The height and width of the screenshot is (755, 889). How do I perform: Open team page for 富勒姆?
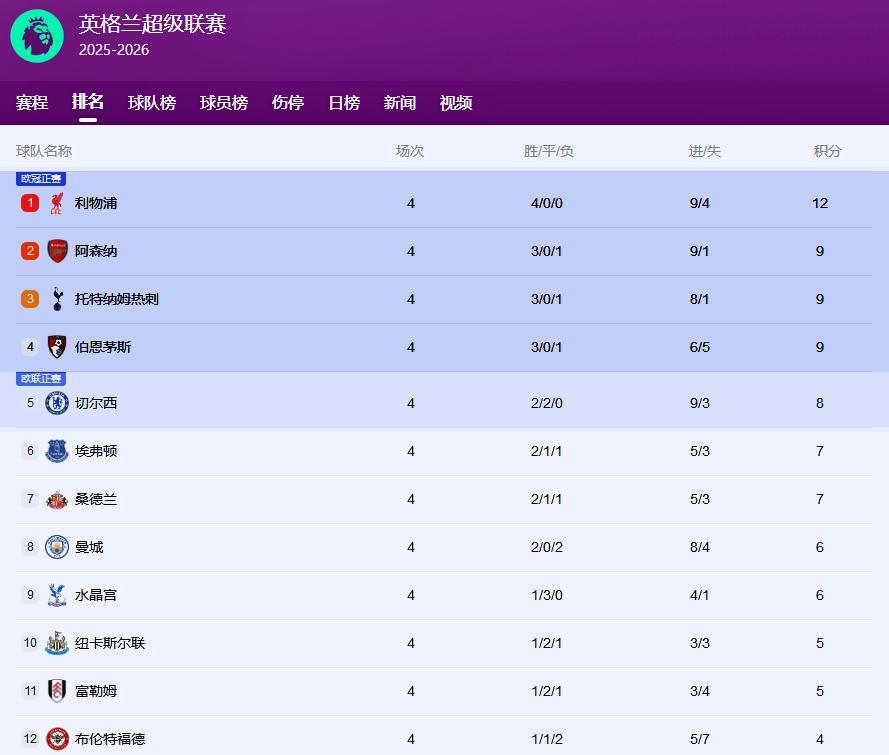(x=96, y=691)
